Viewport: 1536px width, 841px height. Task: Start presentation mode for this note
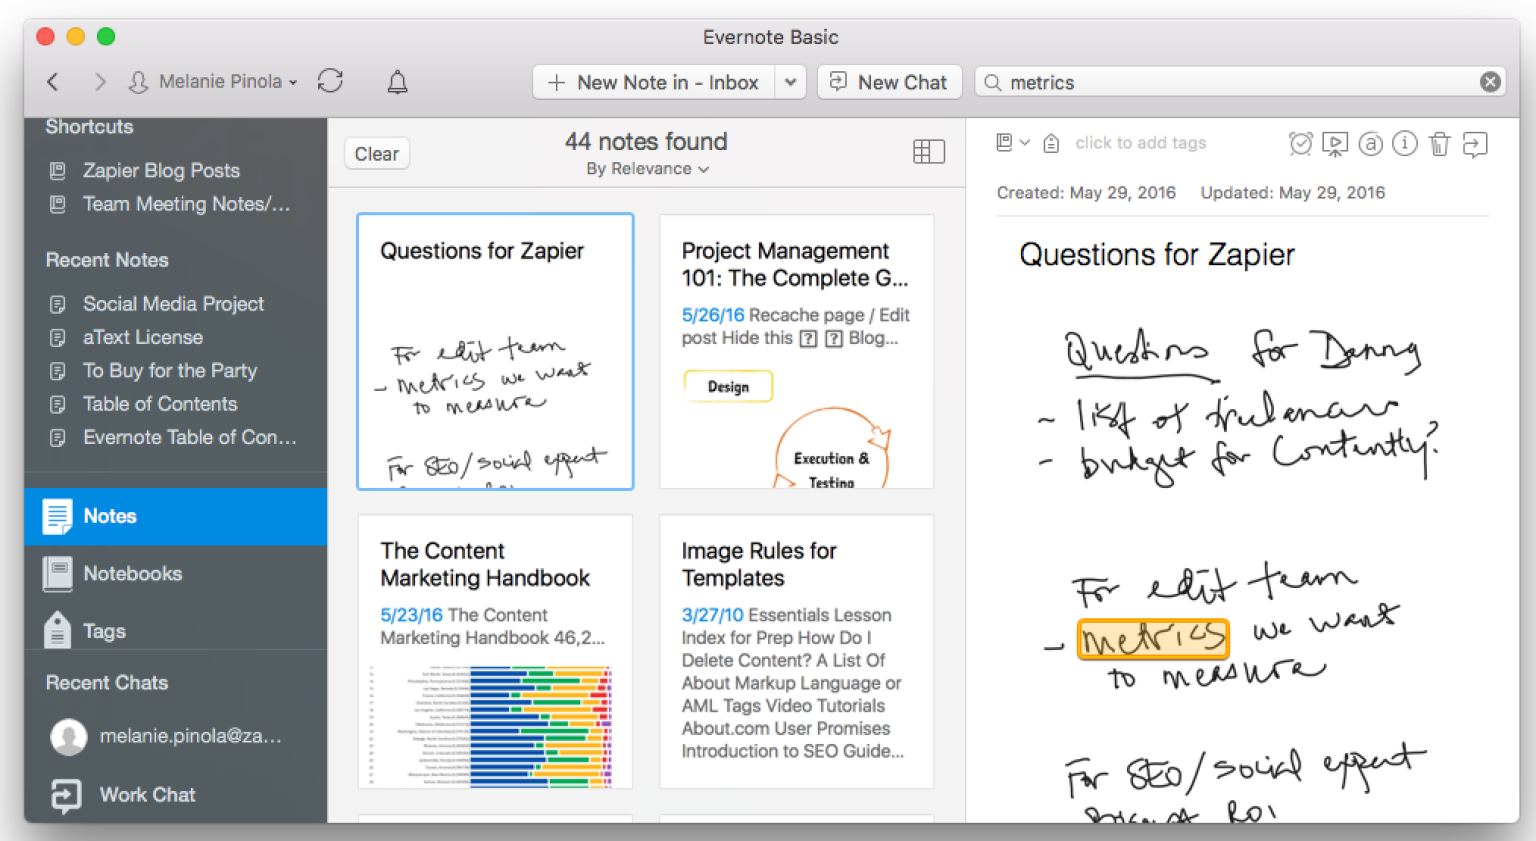pos(1336,143)
